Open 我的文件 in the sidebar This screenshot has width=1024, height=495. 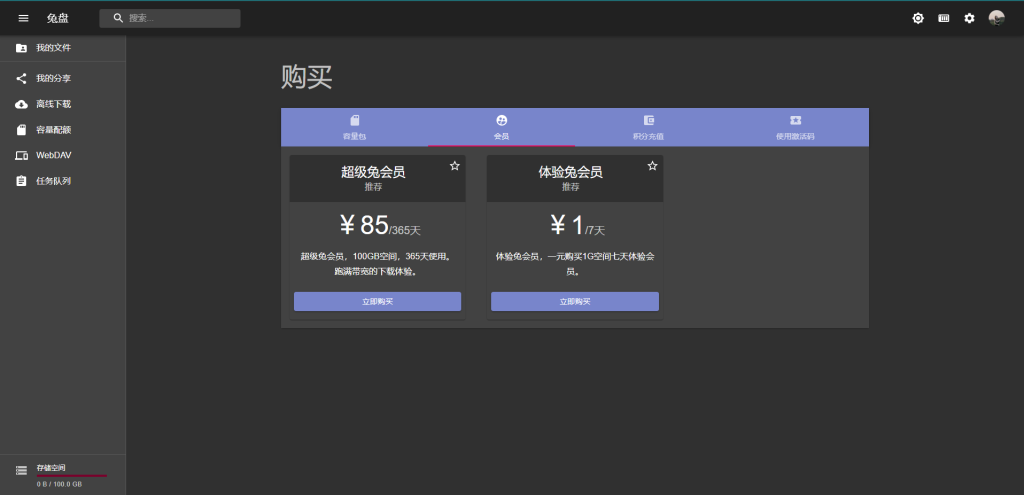coord(54,48)
